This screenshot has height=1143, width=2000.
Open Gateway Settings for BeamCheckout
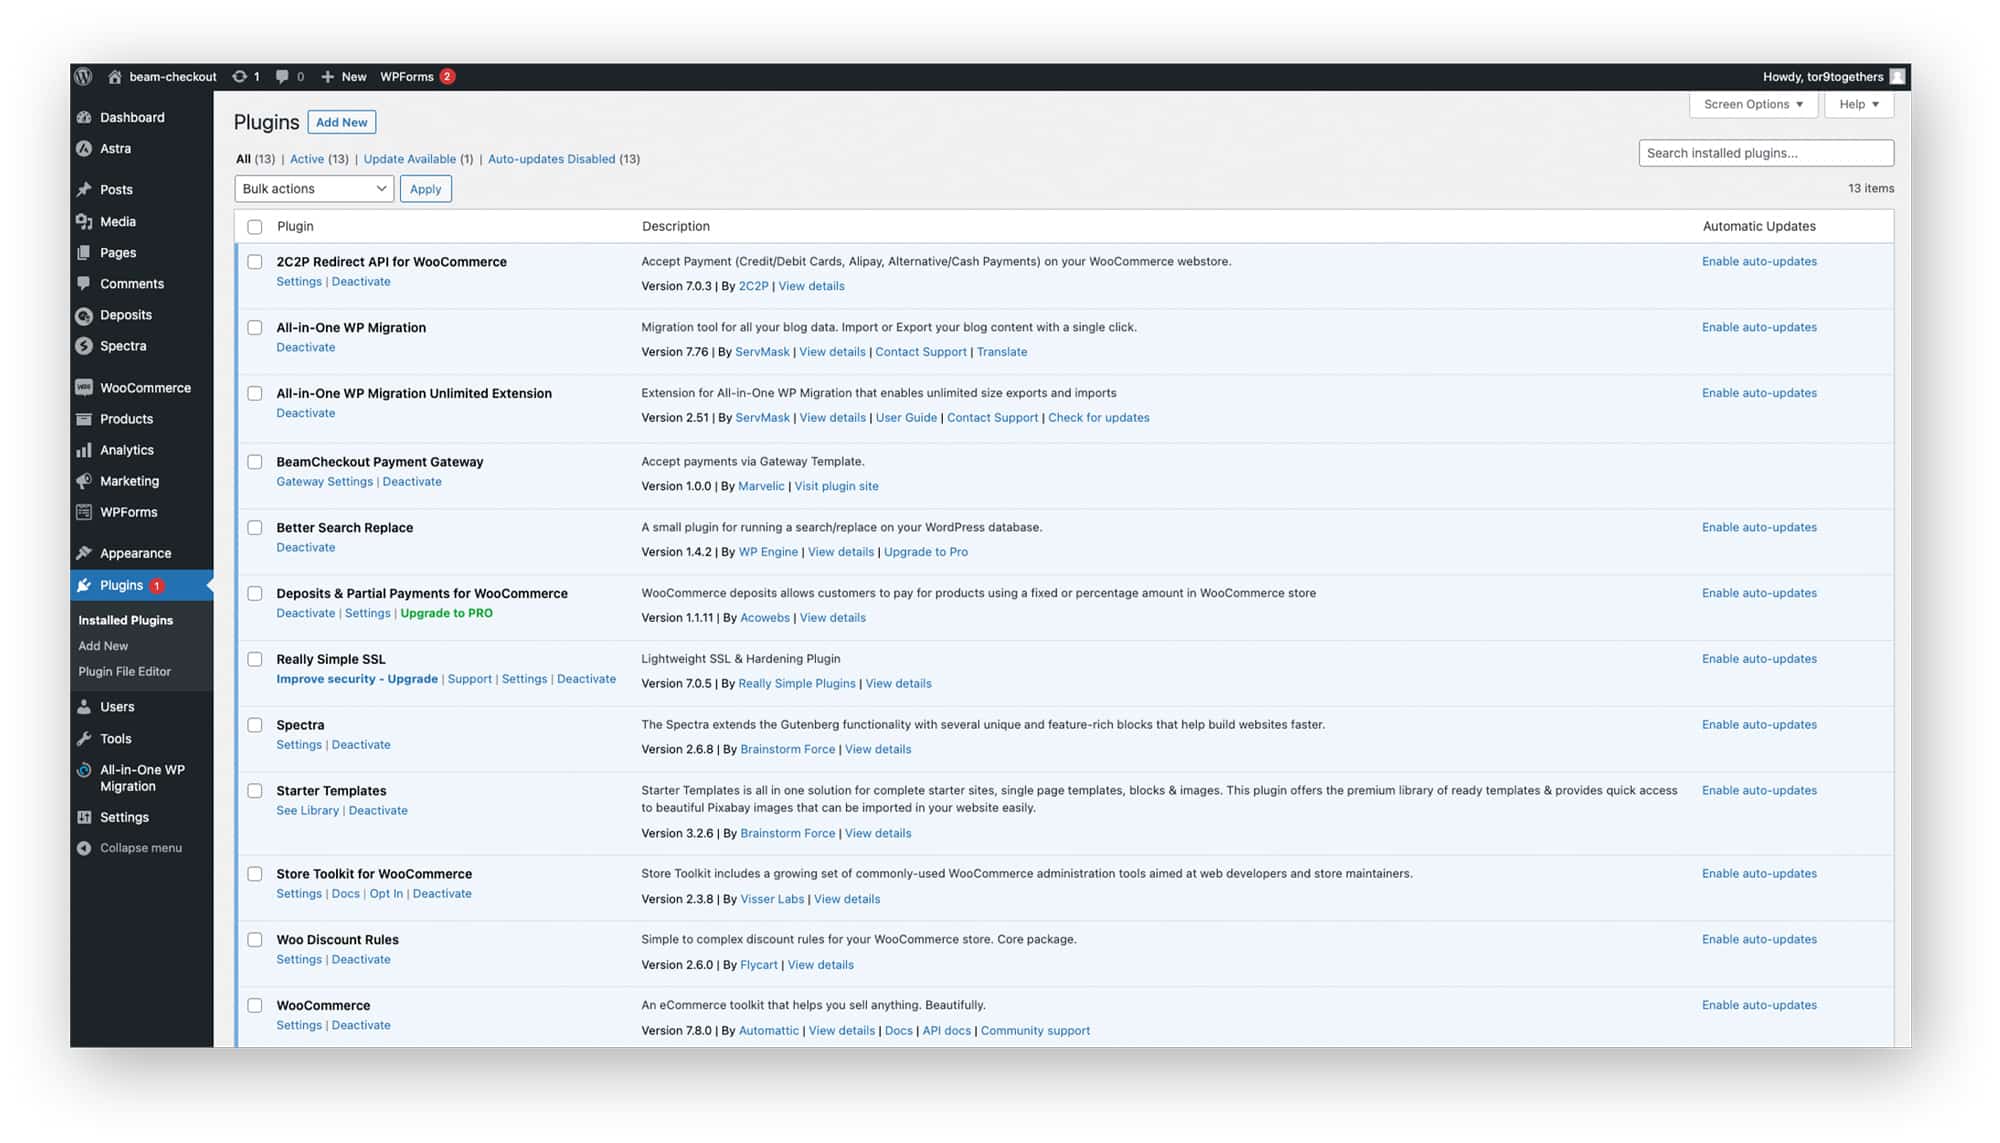click(x=325, y=481)
